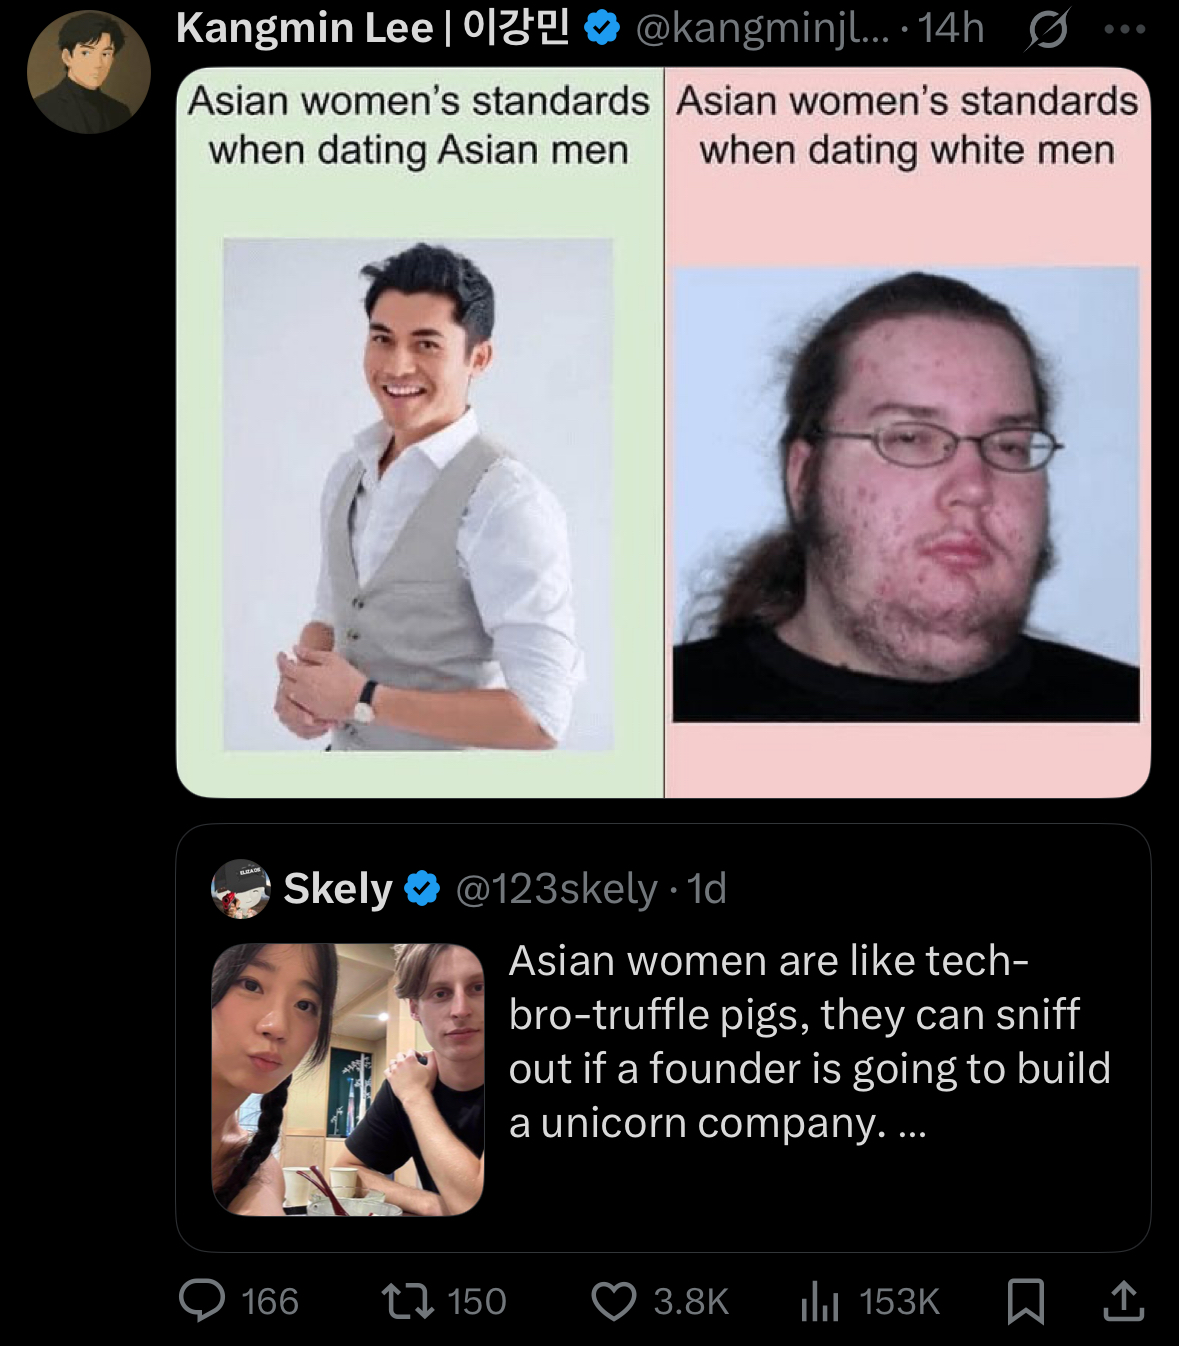This screenshot has height=1346, width=1179.
Task: Like the post with heart icon
Action: click(x=614, y=1301)
